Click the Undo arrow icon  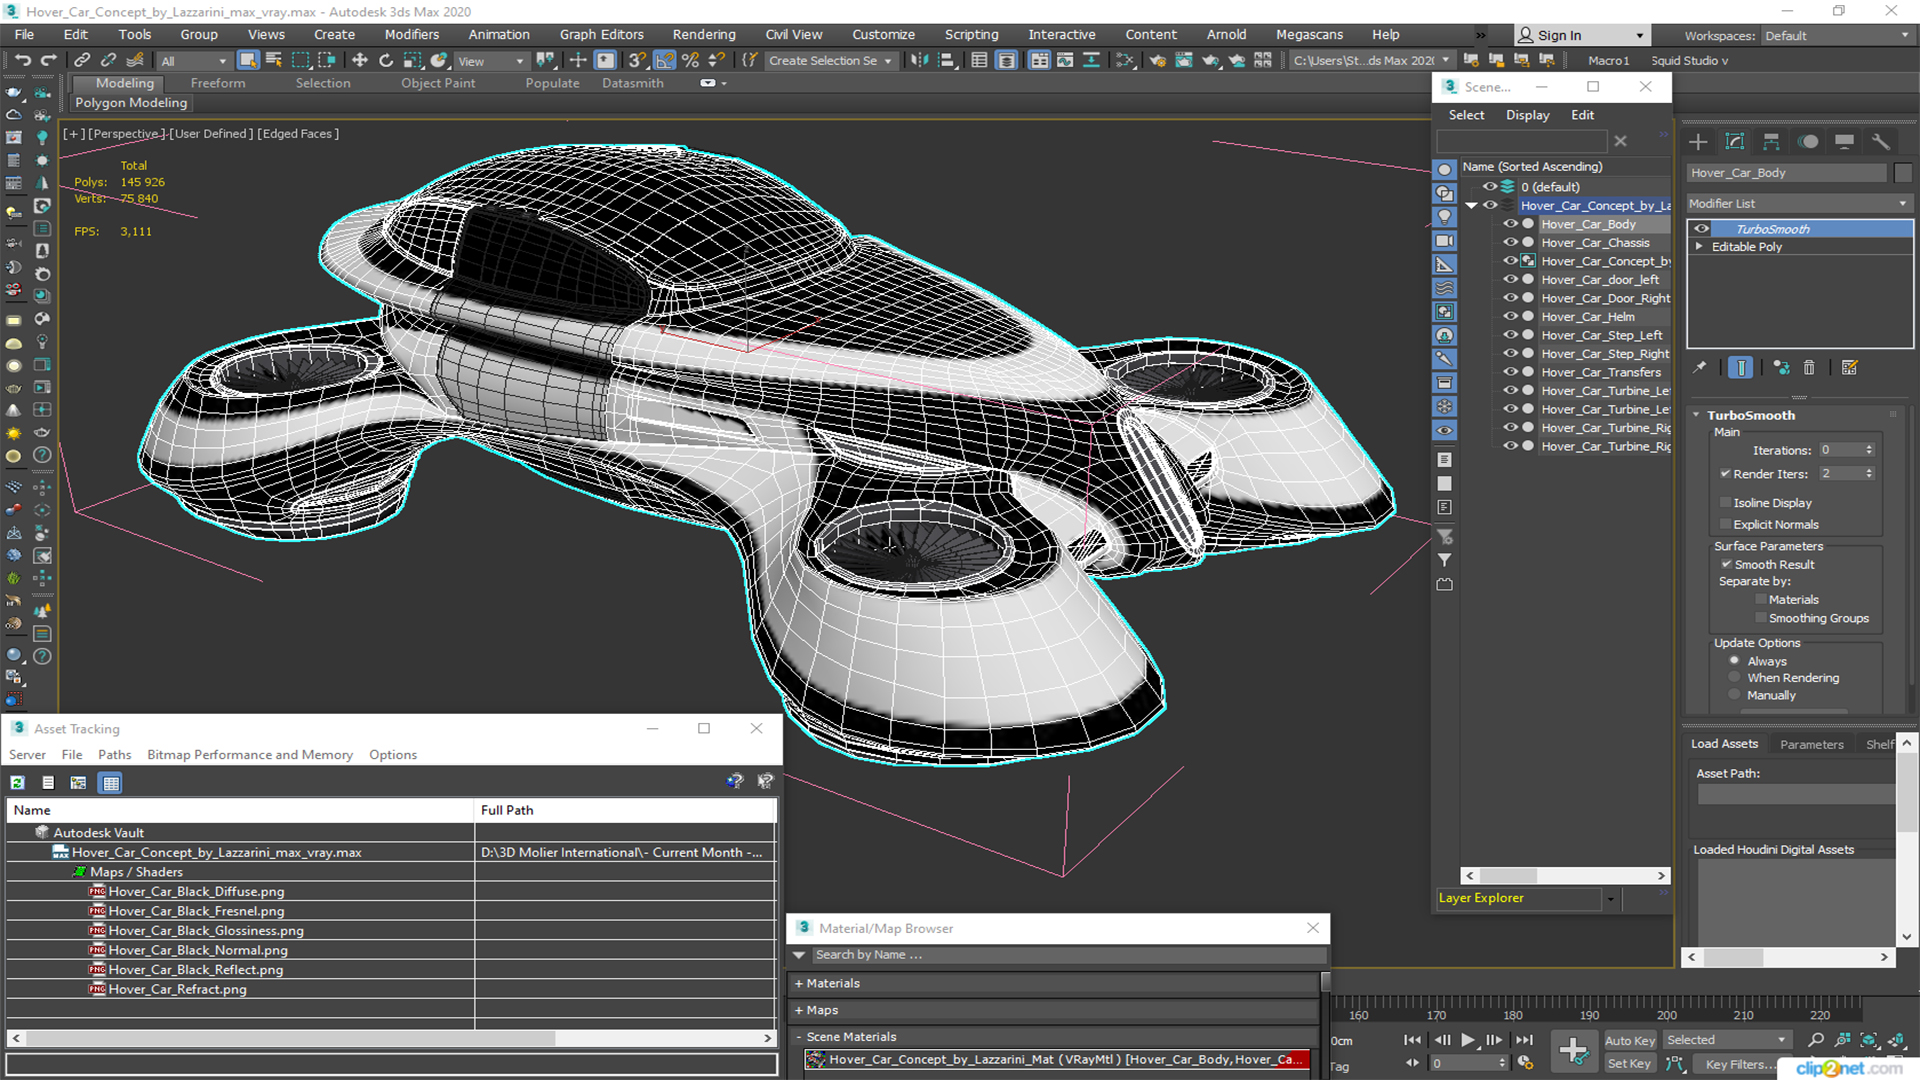point(23,61)
